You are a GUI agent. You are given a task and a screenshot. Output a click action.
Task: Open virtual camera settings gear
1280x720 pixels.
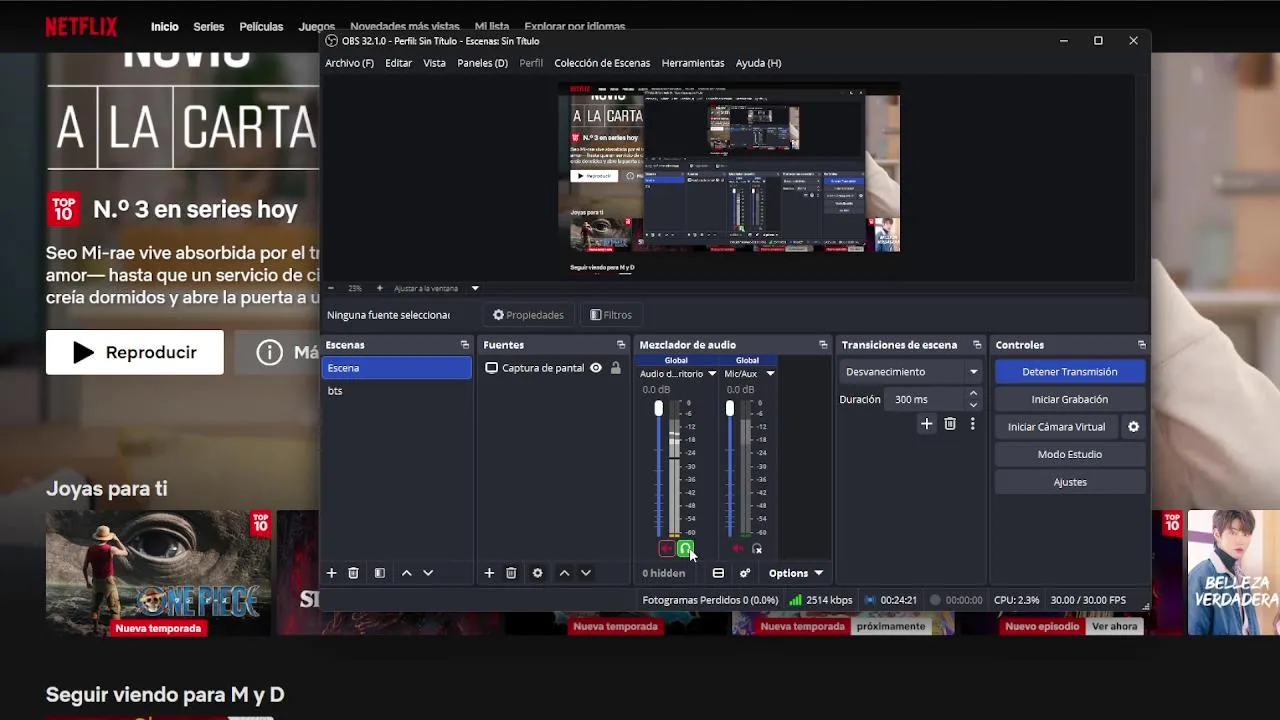(x=1133, y=427)
